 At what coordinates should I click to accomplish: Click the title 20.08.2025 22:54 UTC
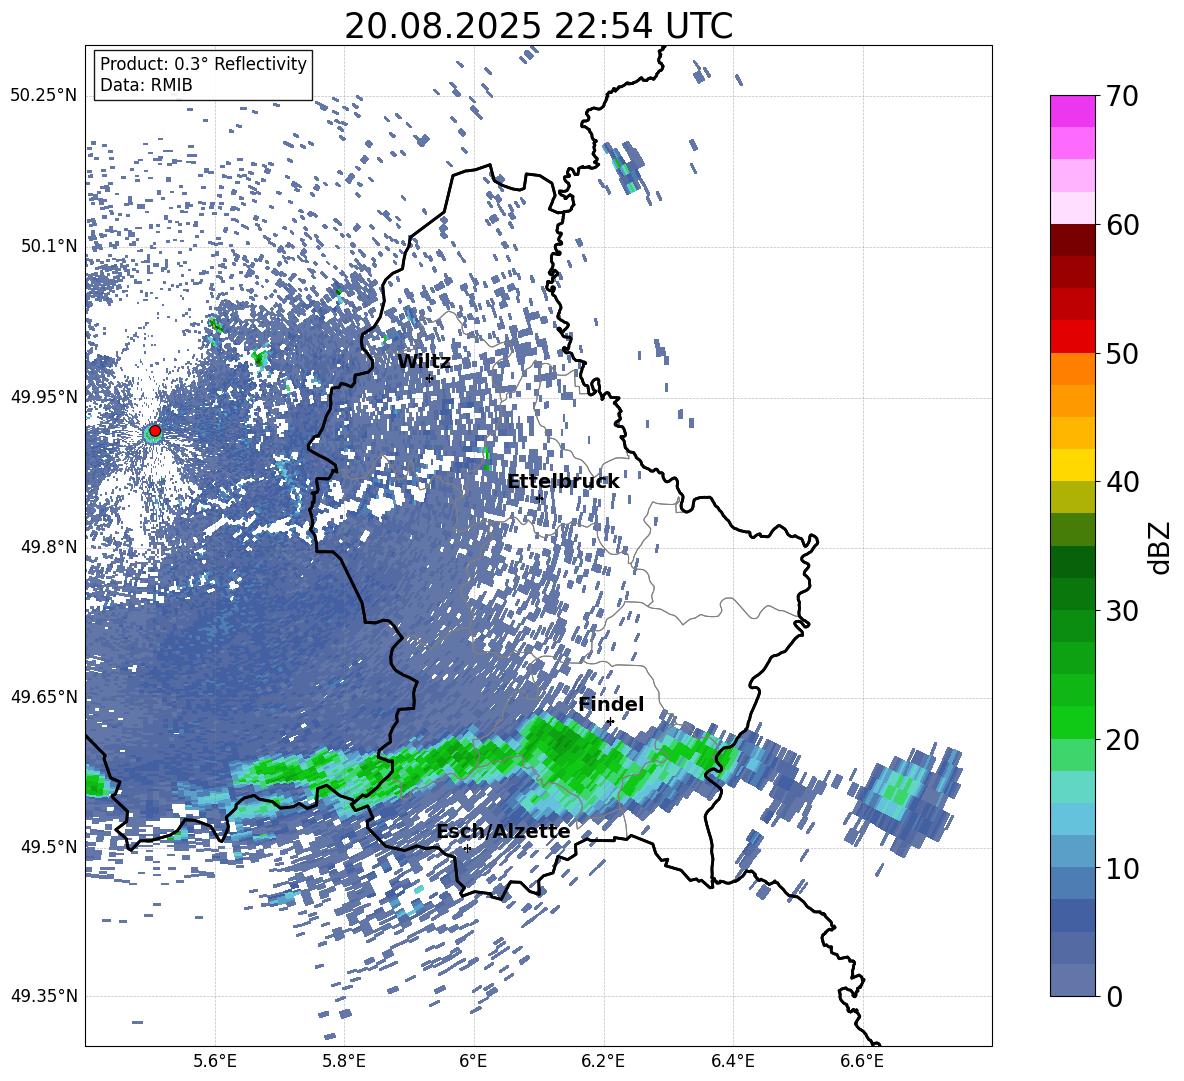click(x=538, y=26)
